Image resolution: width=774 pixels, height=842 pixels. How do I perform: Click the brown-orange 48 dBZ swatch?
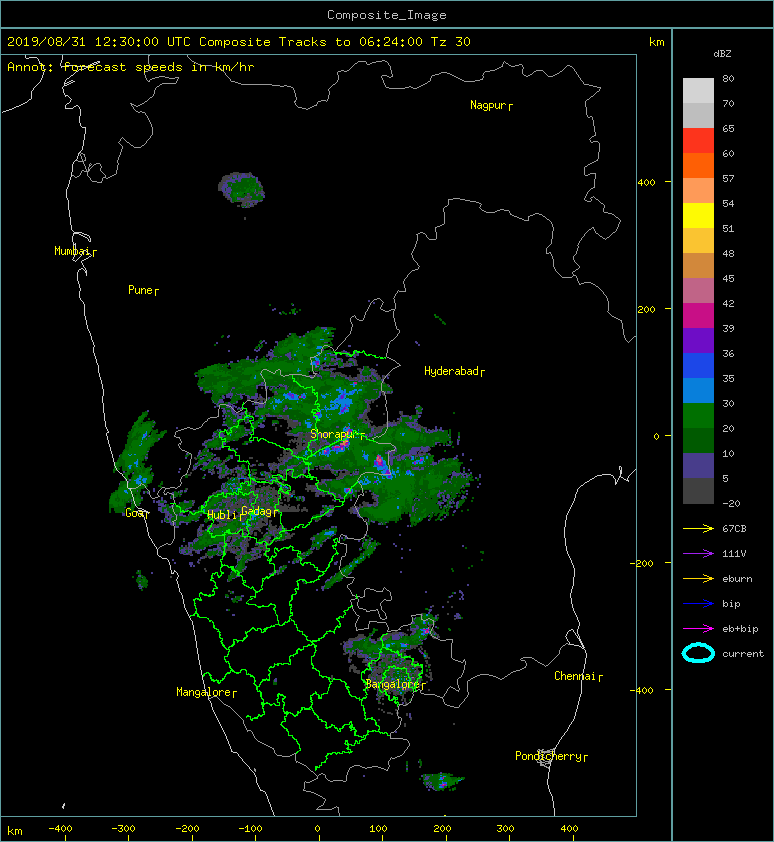point(698,265)
